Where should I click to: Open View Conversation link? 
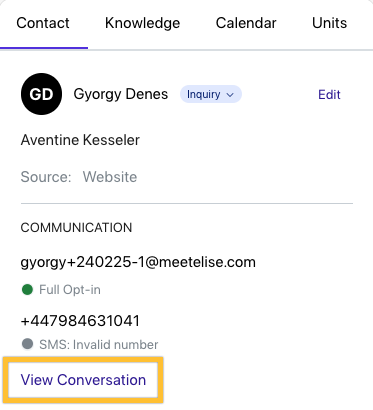tap(83, 380)
